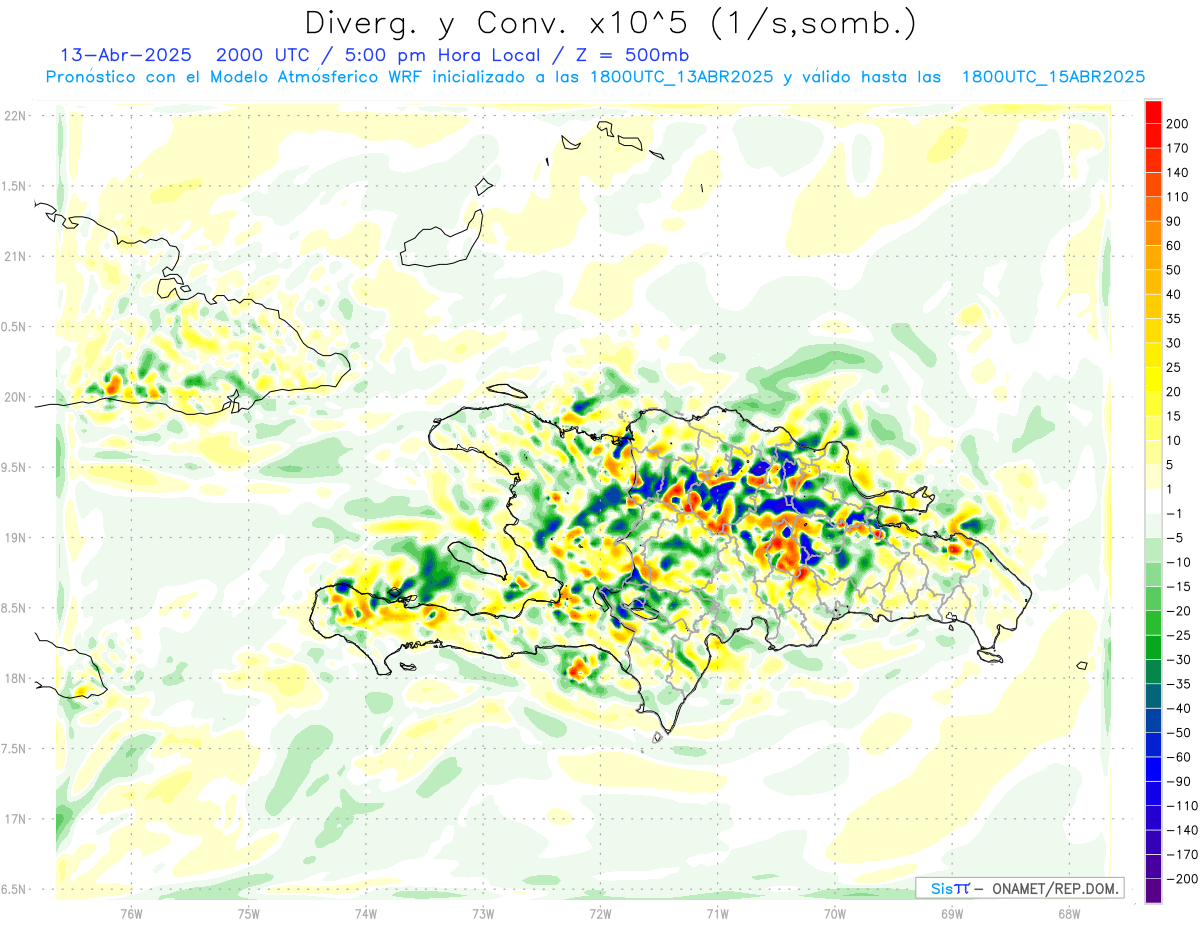Image resolution: width=1200 pixels, height=927 pixels.
Task: Click the "18N" latitude label
Action: point(14,678)
